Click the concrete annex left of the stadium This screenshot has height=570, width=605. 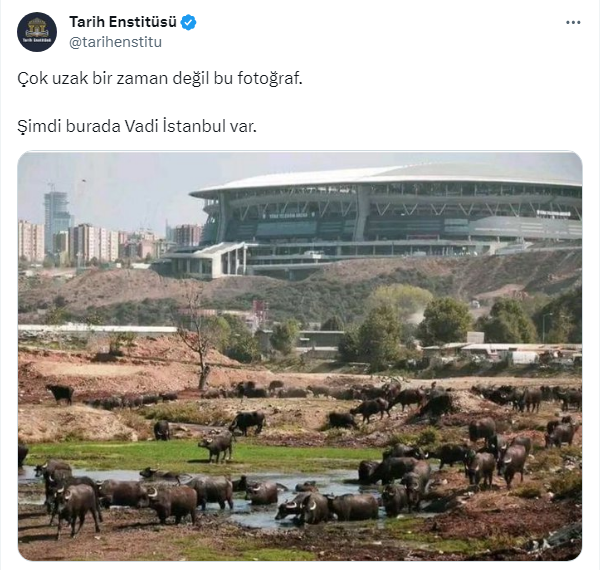(201, 260)
